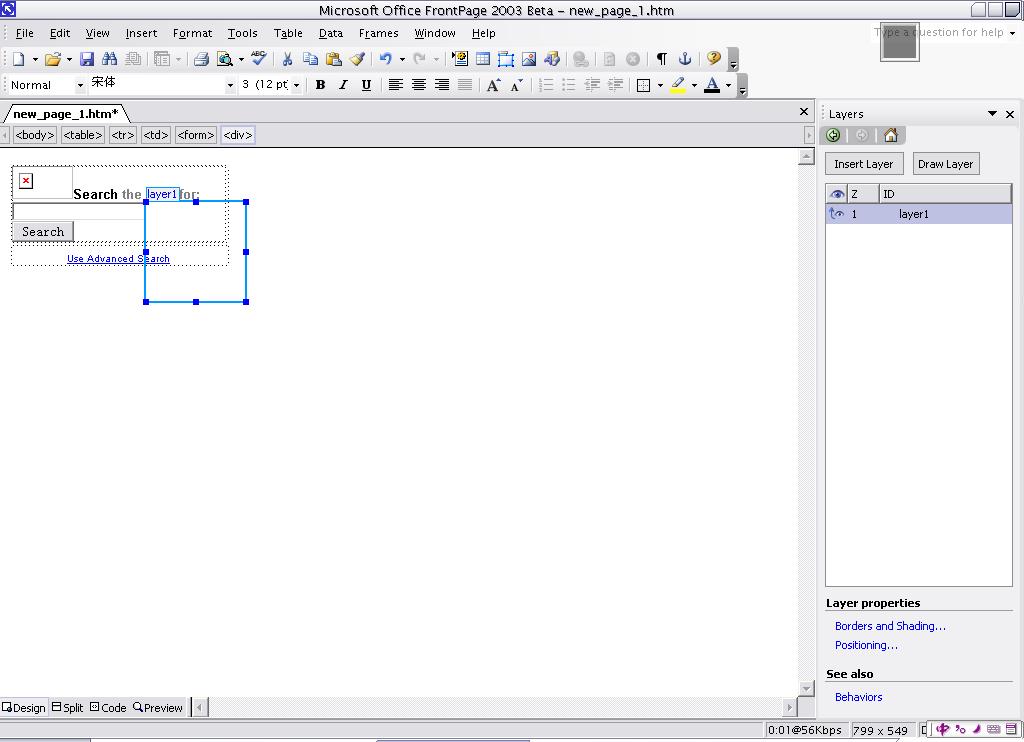Click the Insert Table icon
Screen dimensions: 1024x742
pyautogui.click(x=483, y=59)
